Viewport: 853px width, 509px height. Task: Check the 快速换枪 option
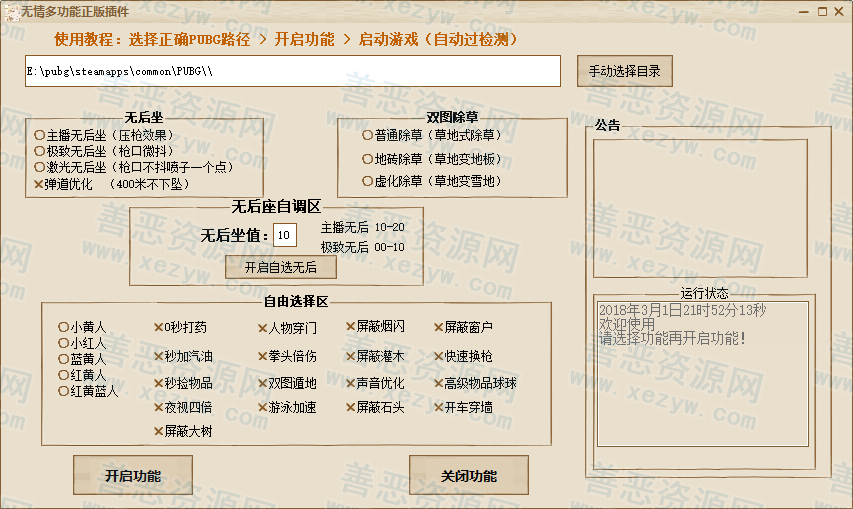438,356
